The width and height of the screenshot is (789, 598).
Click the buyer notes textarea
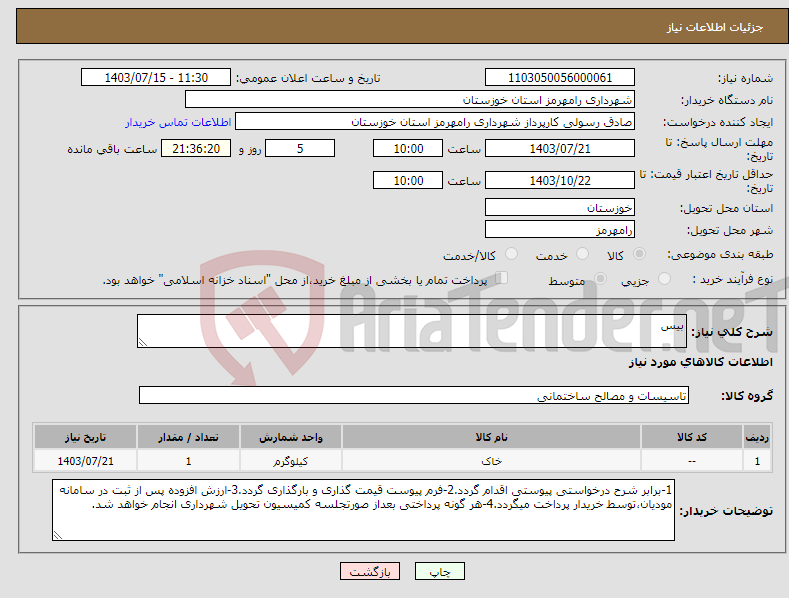pos(363,510)
